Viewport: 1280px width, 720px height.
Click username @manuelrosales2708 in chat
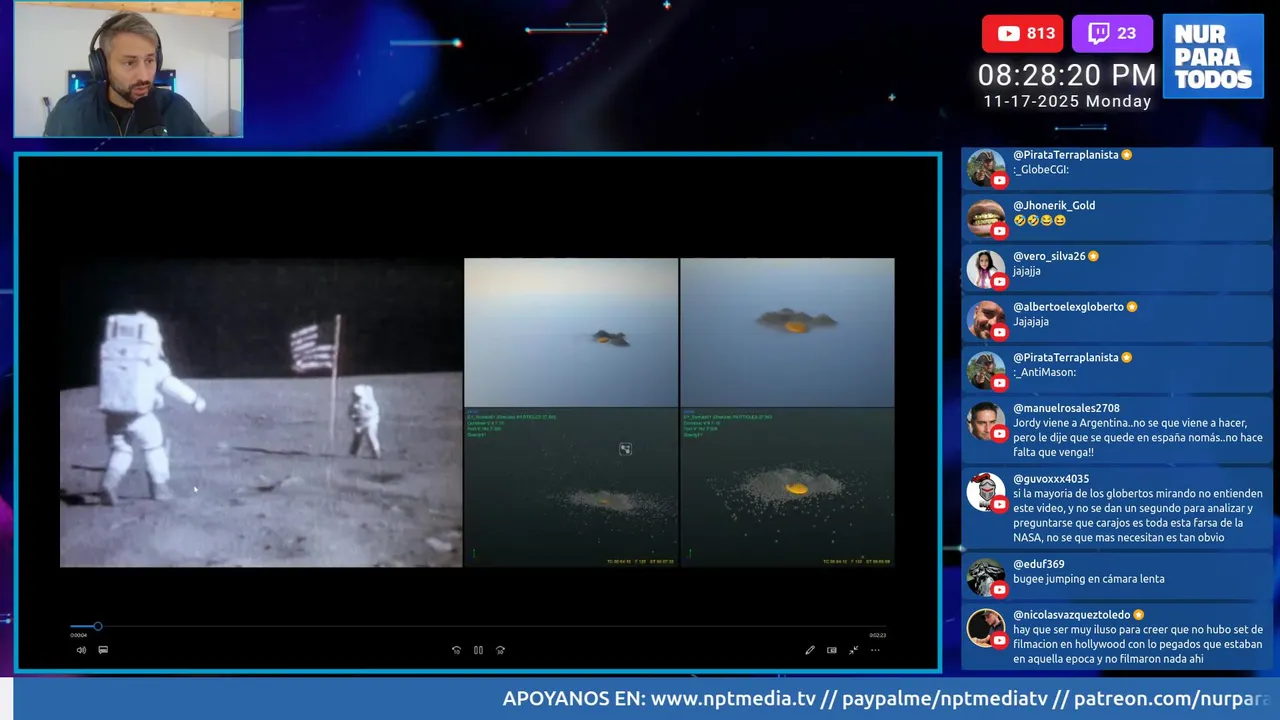coord(1066,408)
